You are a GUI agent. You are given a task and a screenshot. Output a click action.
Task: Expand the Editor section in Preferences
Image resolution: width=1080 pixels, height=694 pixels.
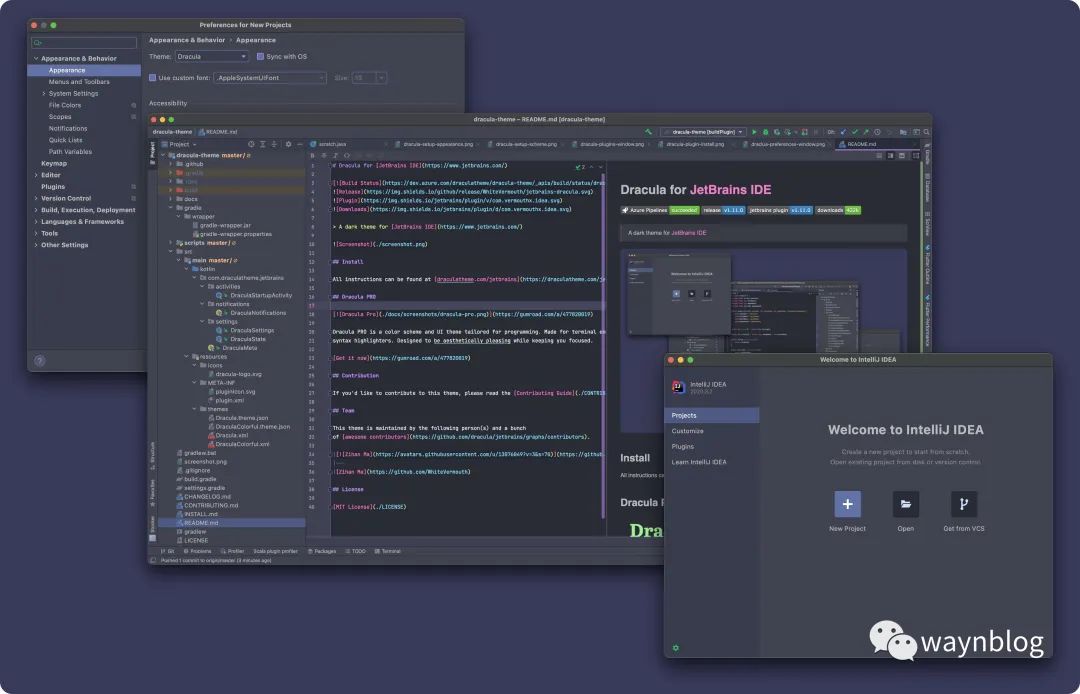[36, 175]
